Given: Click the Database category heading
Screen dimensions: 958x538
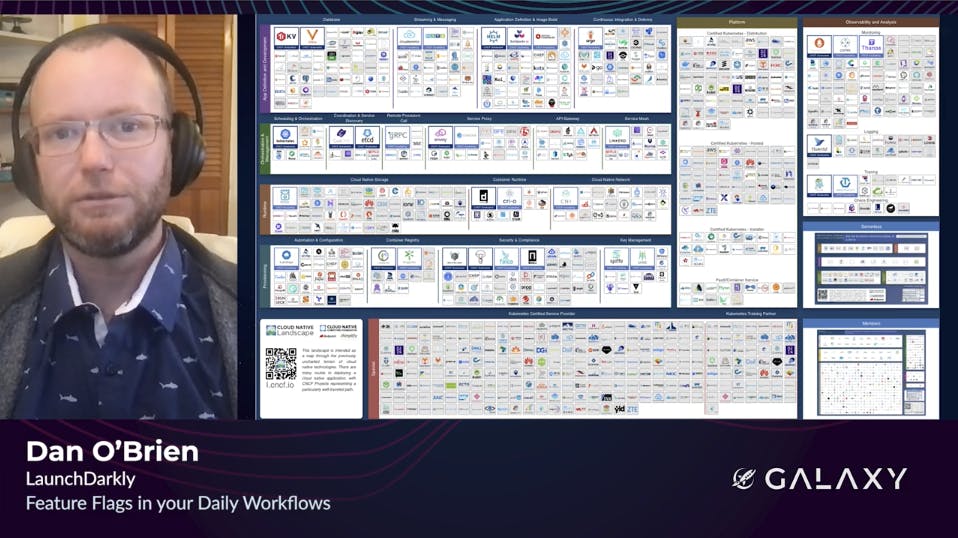Looking at the screenshot, I should click(331, 20).
